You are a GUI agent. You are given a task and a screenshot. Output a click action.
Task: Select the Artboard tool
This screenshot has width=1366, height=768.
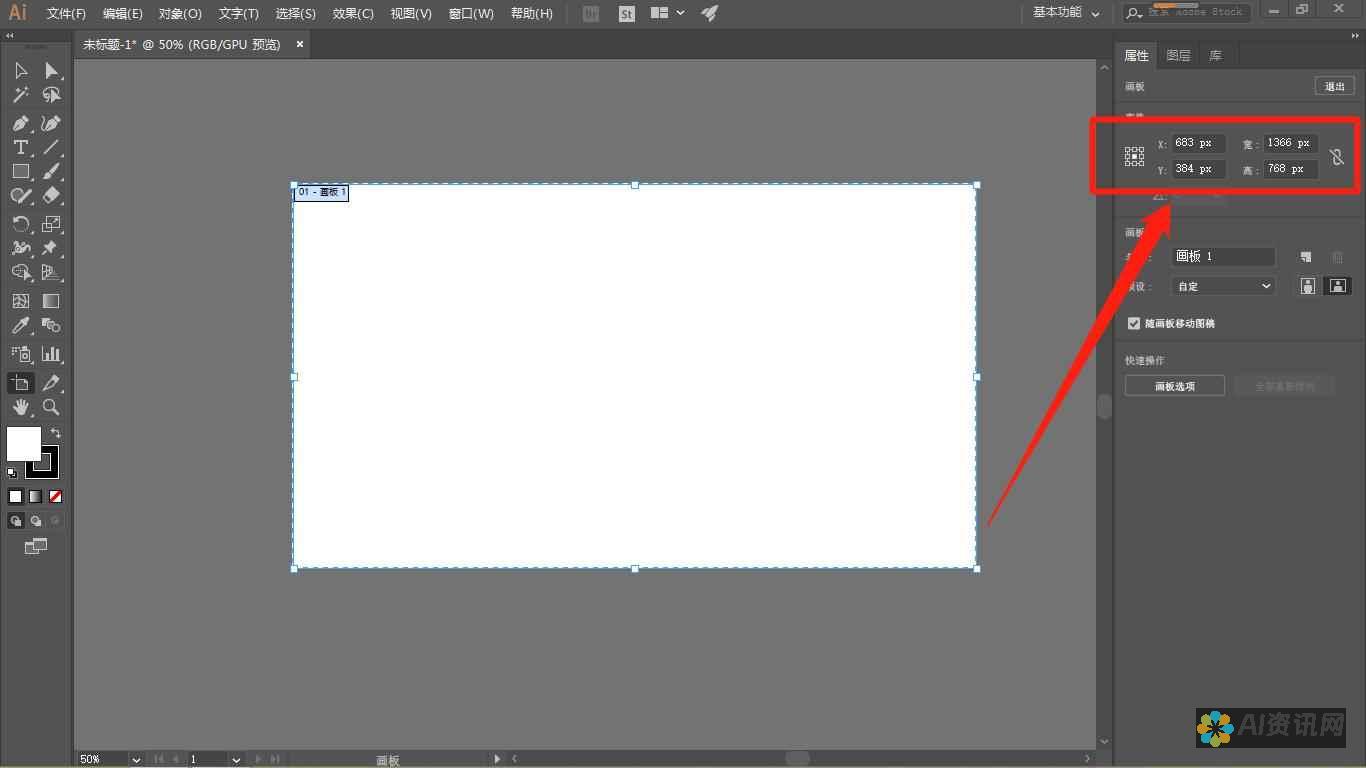tap(20, 383)
